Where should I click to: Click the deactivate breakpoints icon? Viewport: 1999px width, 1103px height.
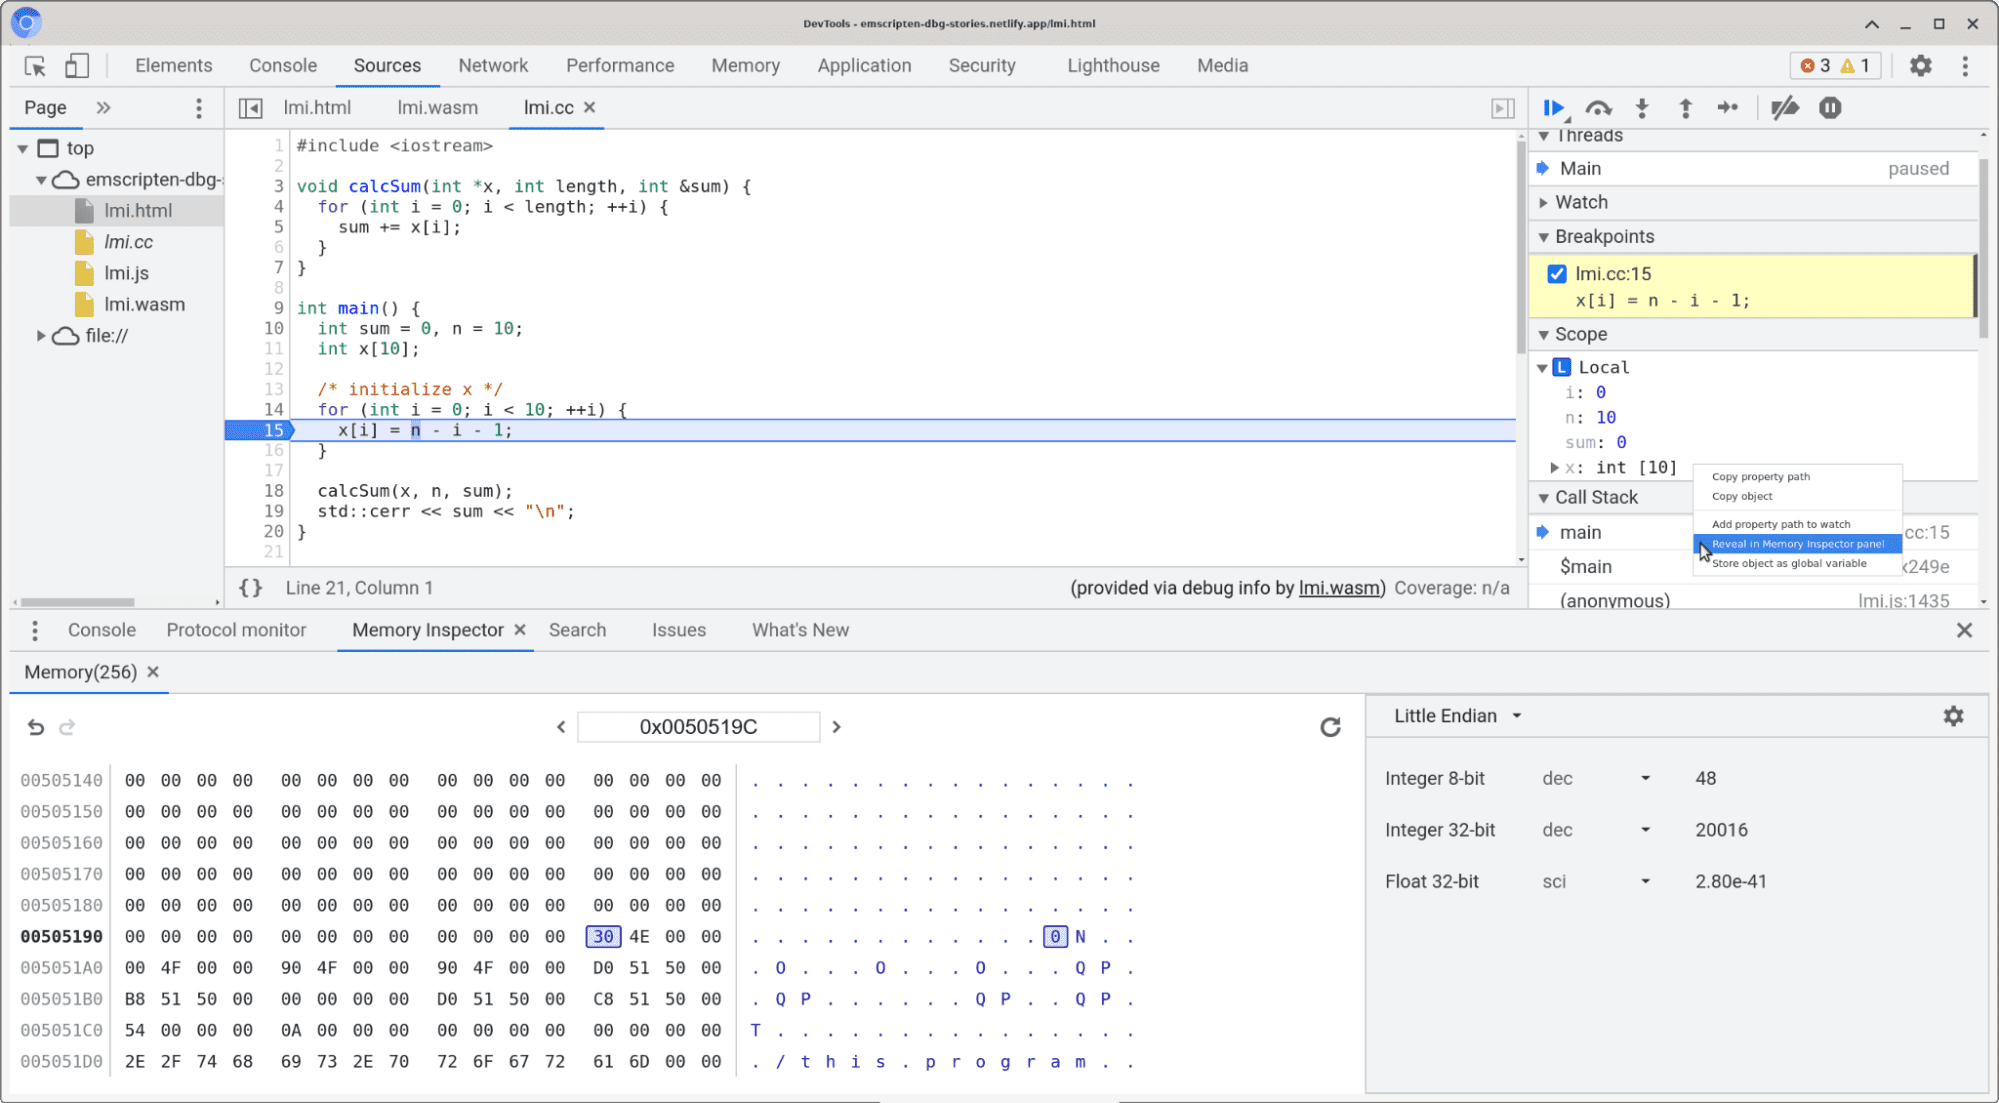click(1784, 107)
